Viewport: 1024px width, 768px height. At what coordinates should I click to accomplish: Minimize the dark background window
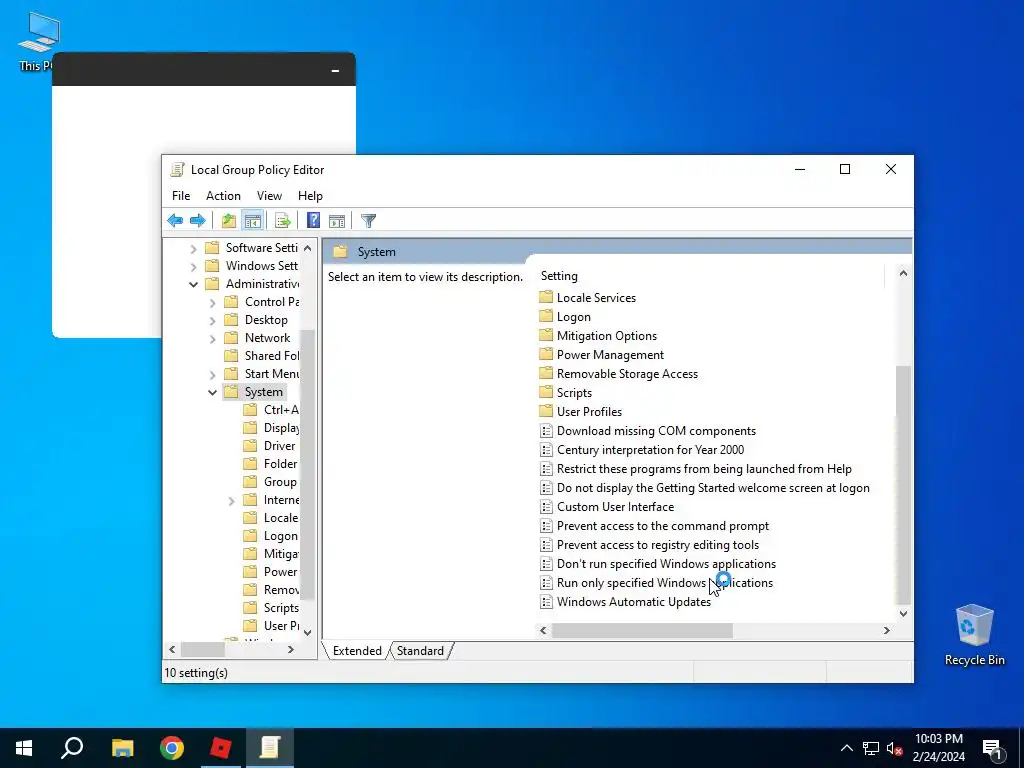tap(335, 70)
